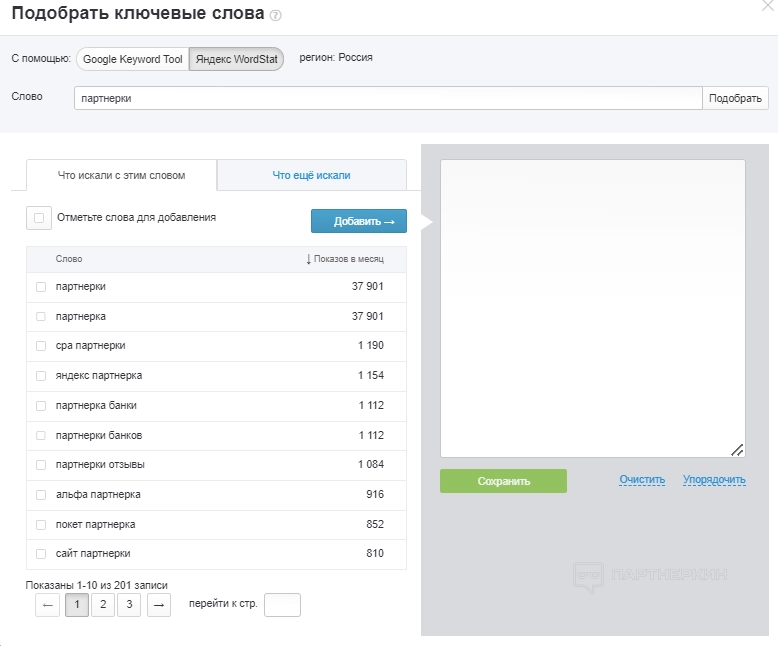Focus the перейти к стр. page input
The width and height of the screenshot is (778, 646).
[x=282, y=605]
